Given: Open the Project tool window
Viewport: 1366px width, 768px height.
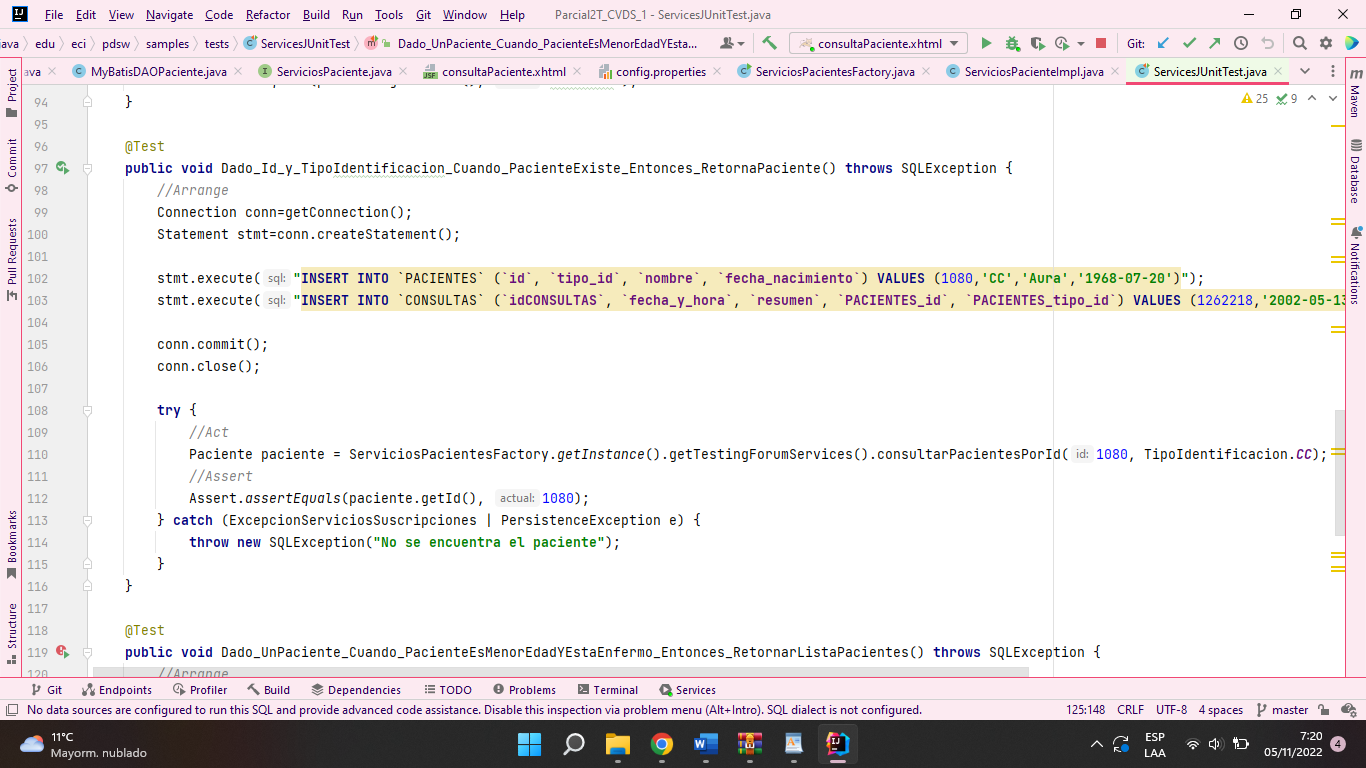Looking at the screenshot, I should click(x=12, y=94).
